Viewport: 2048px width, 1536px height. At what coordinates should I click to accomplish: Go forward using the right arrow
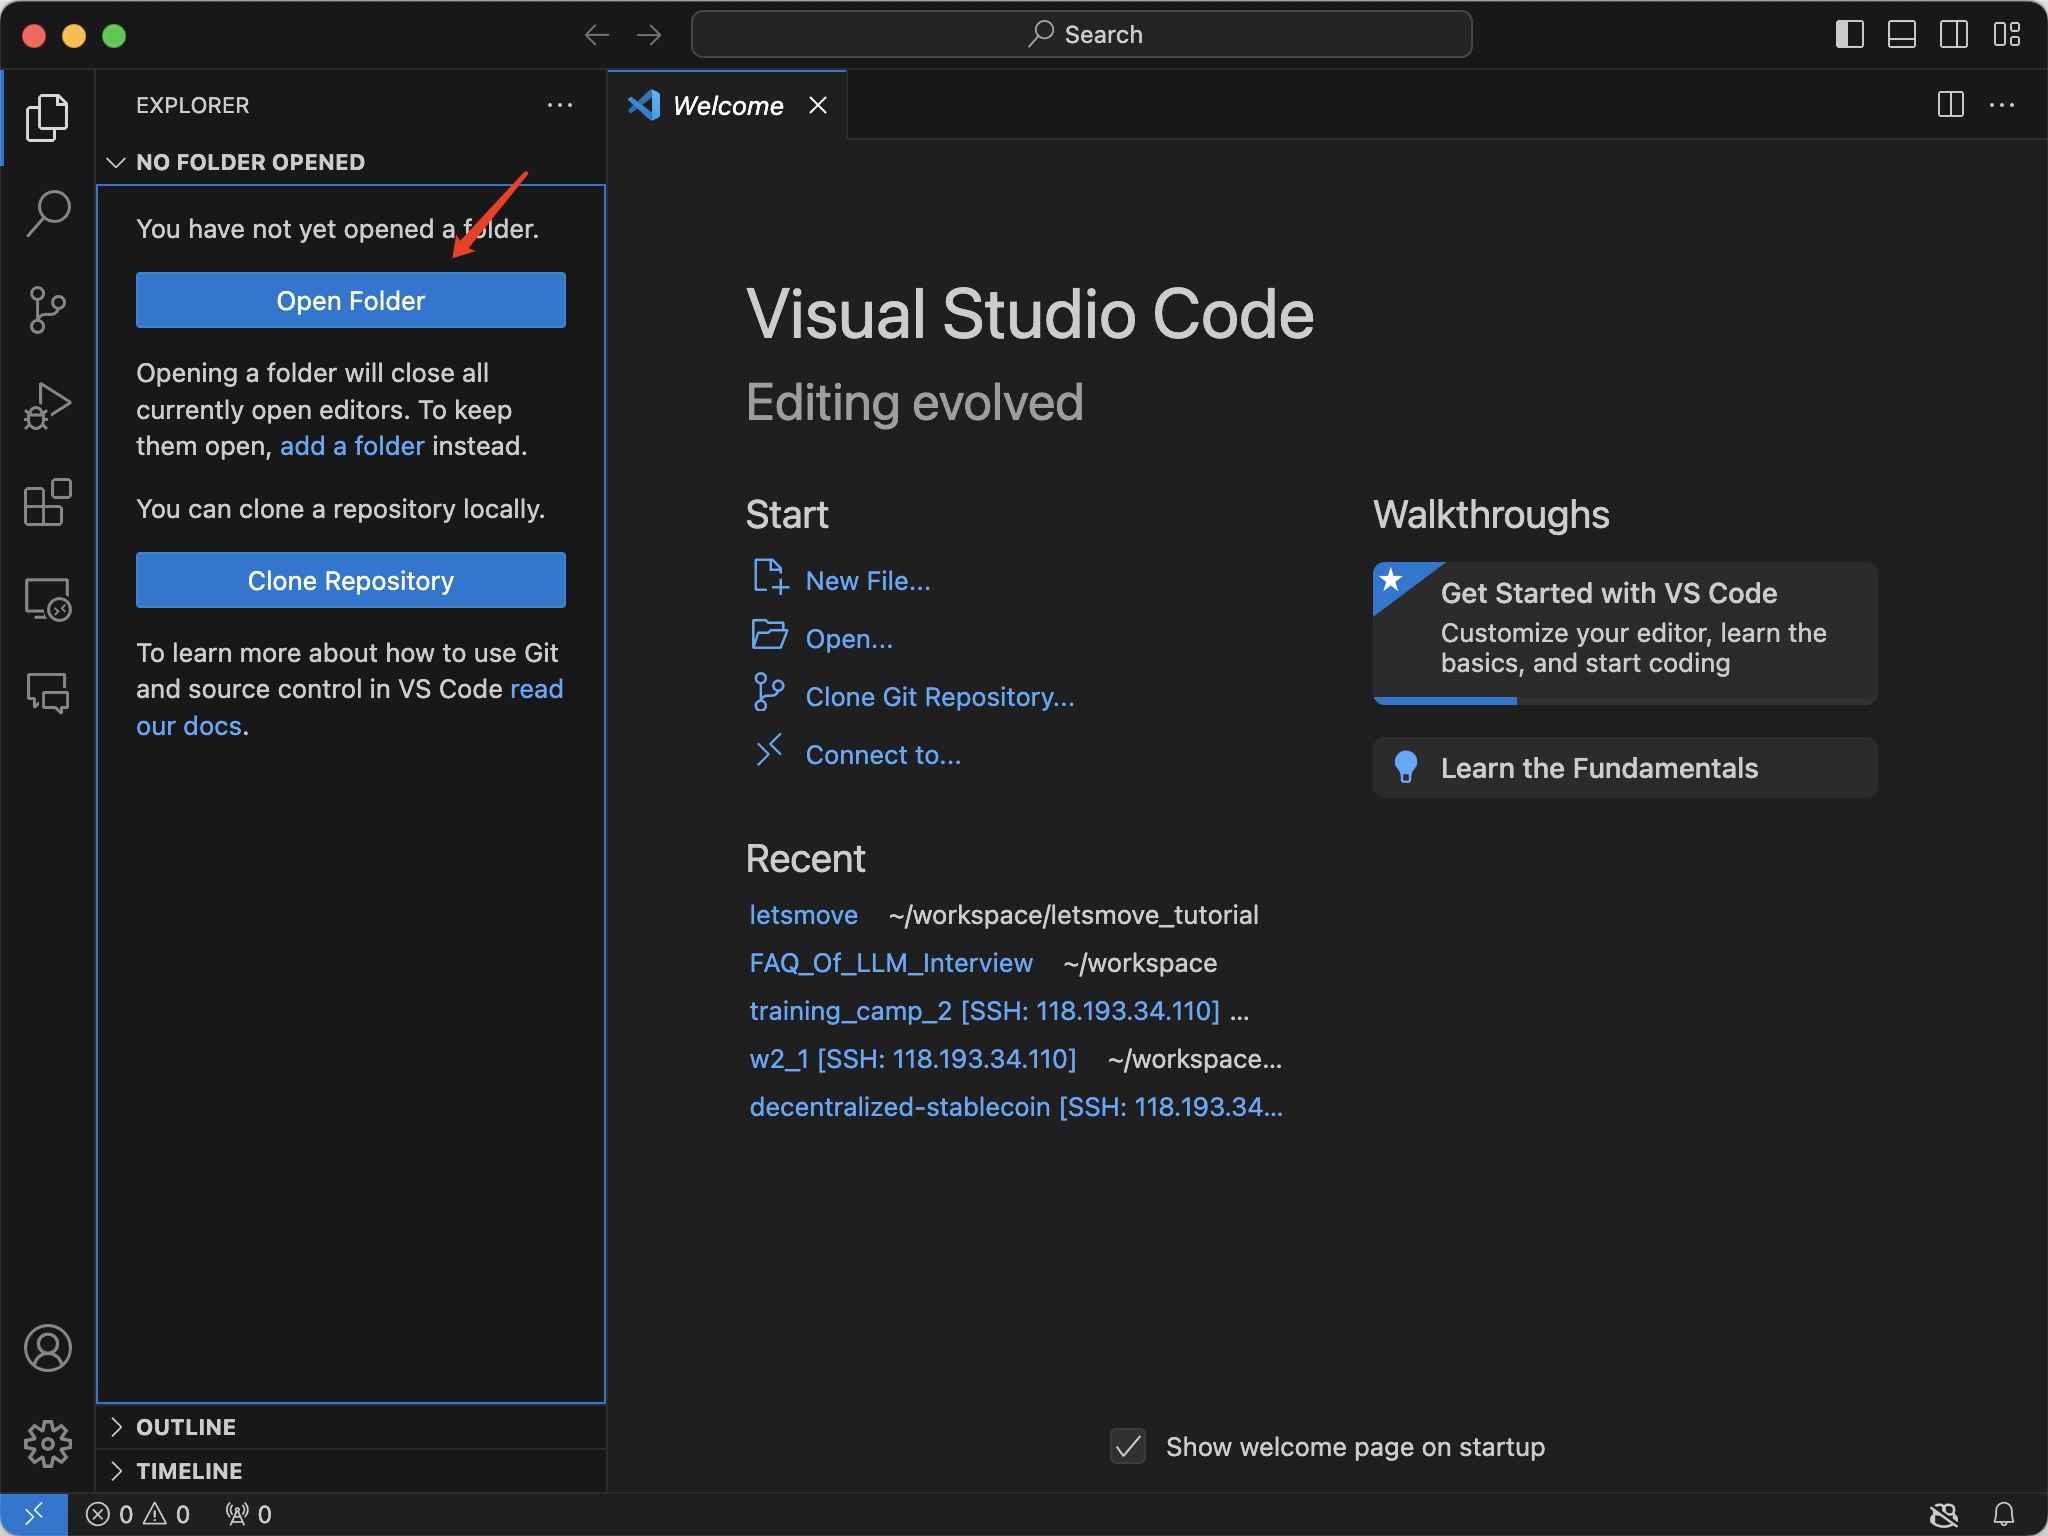pyautogui.click(x=649, y=35)
